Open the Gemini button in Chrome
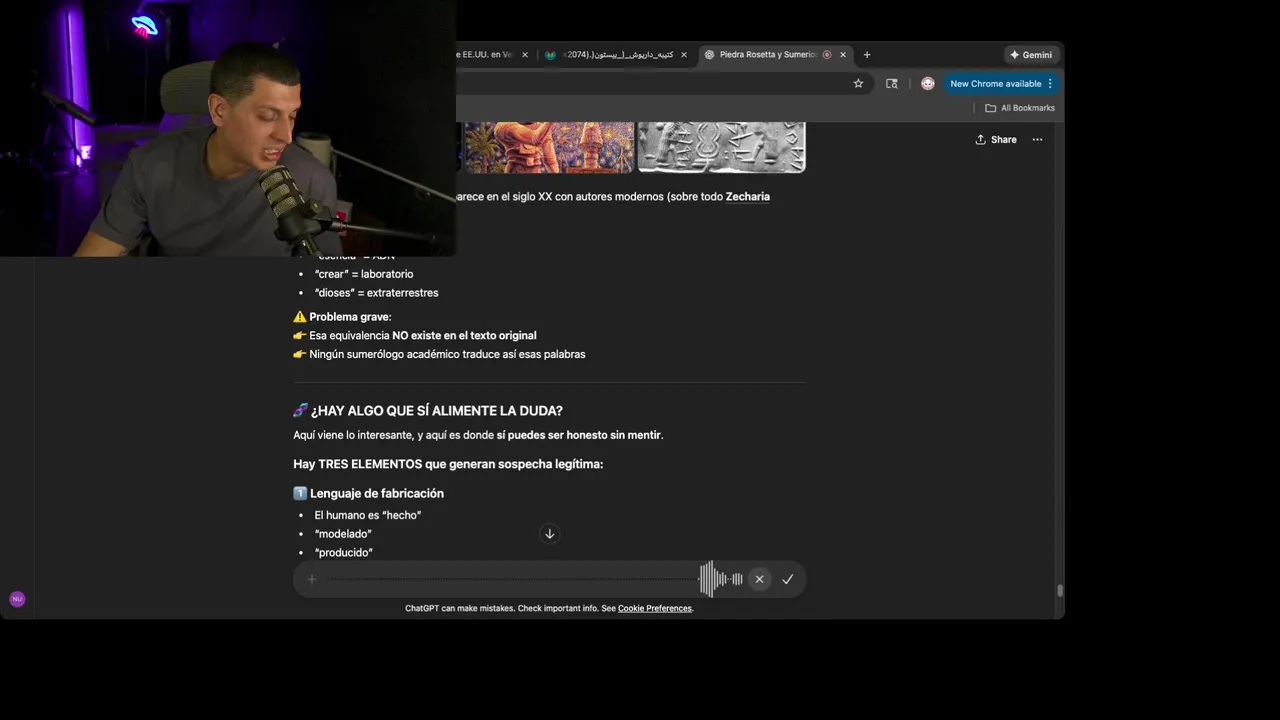Image resolution: width=1280 pixels, height=720 pixels. coord(1030,55)
